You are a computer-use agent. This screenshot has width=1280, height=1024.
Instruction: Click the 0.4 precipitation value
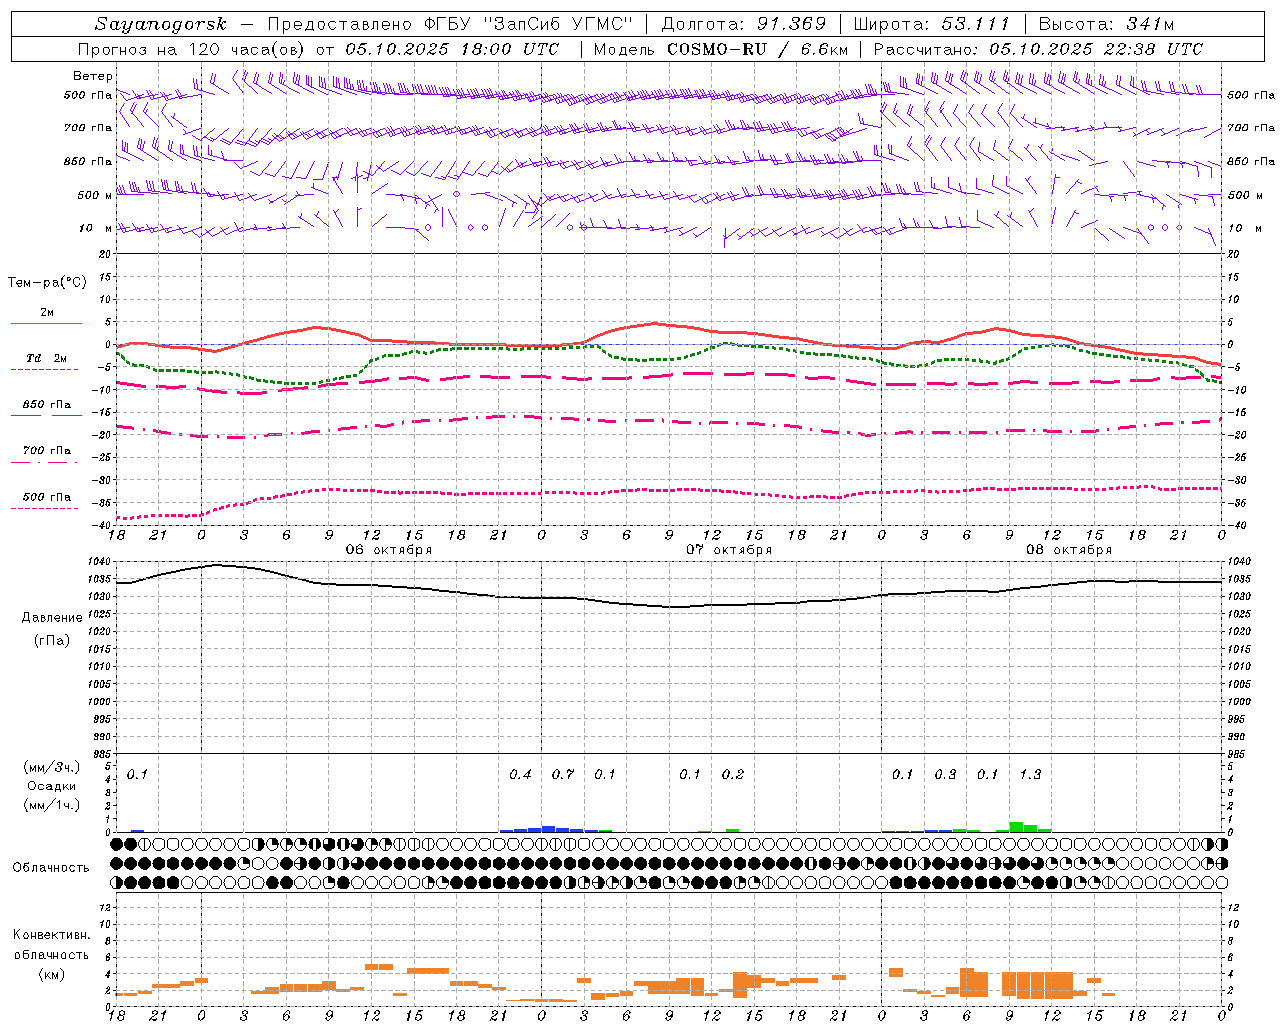520,775
